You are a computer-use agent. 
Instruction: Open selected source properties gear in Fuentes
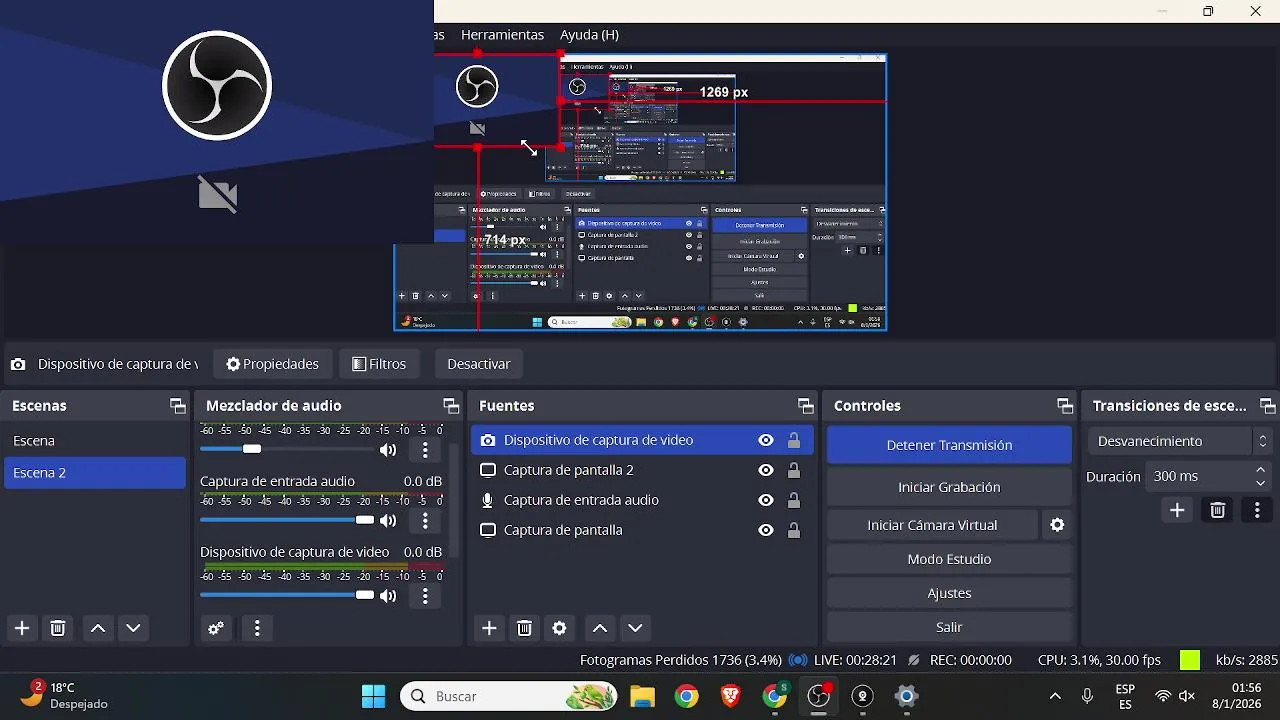point(560,628)
